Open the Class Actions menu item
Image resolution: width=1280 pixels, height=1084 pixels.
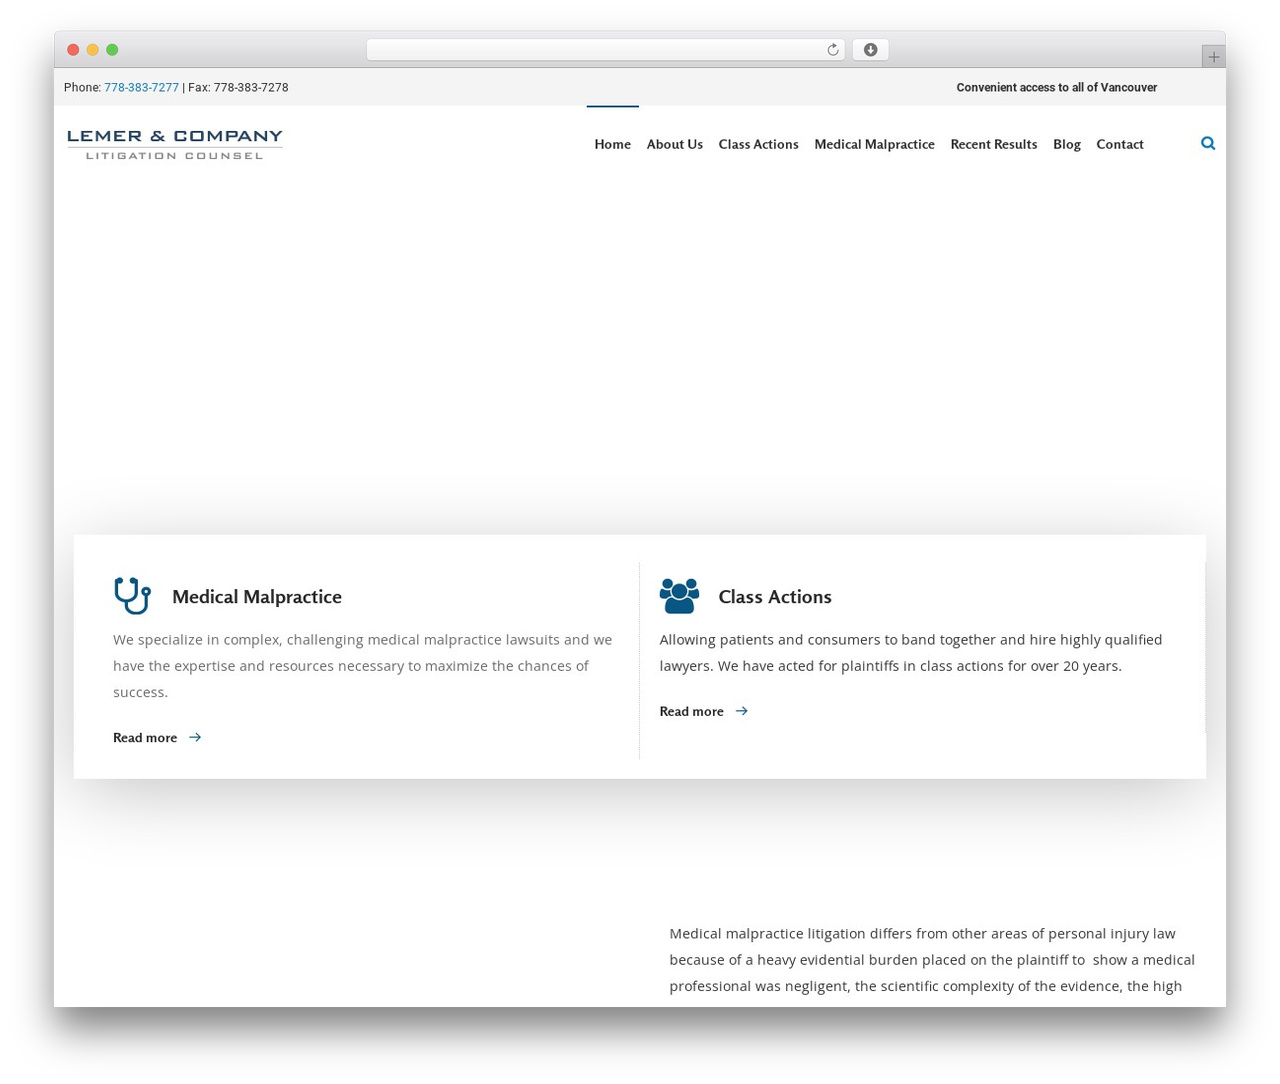(x=758, y=144)
